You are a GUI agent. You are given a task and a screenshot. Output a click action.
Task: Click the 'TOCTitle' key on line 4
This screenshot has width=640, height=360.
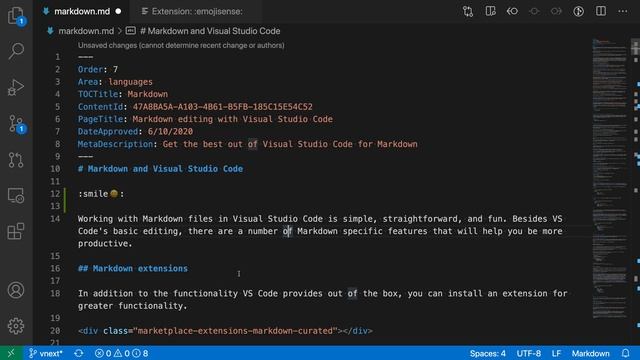[x=98, y=94]
